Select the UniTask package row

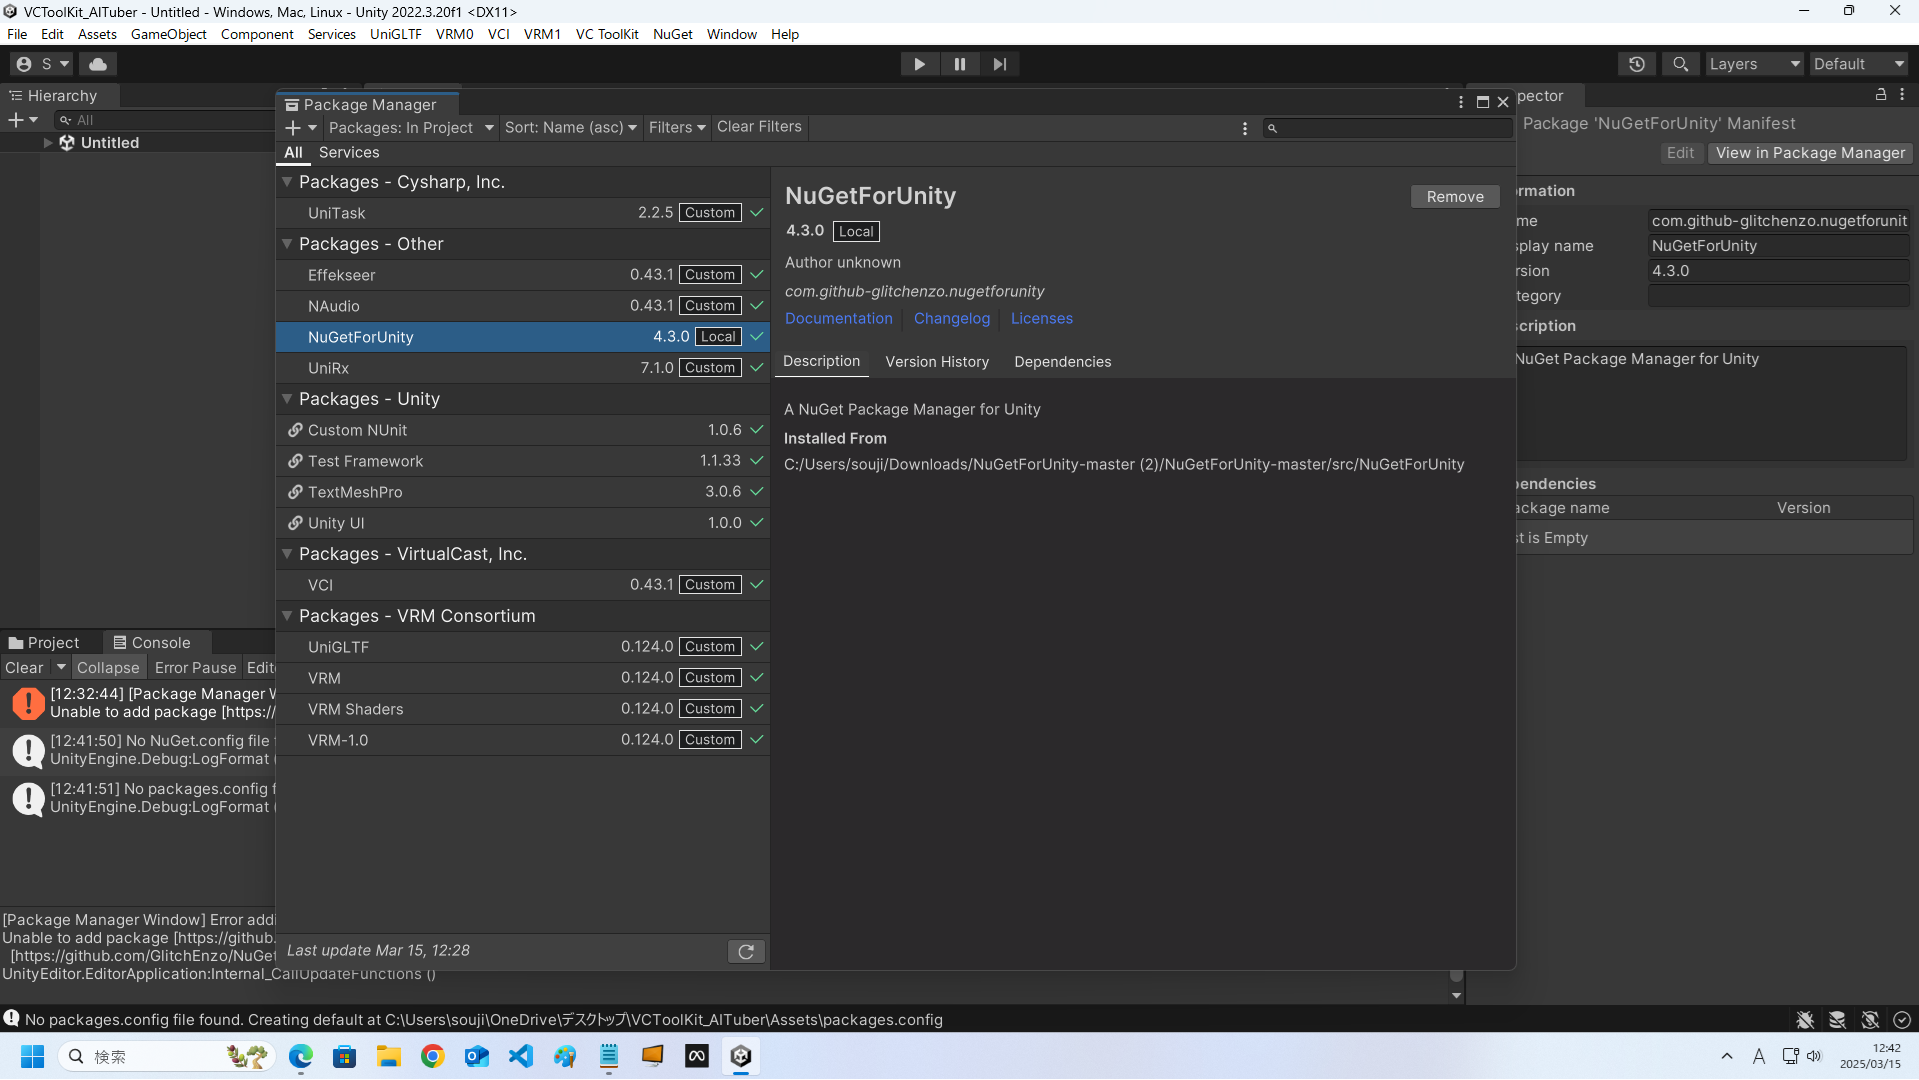pos(523,213)
